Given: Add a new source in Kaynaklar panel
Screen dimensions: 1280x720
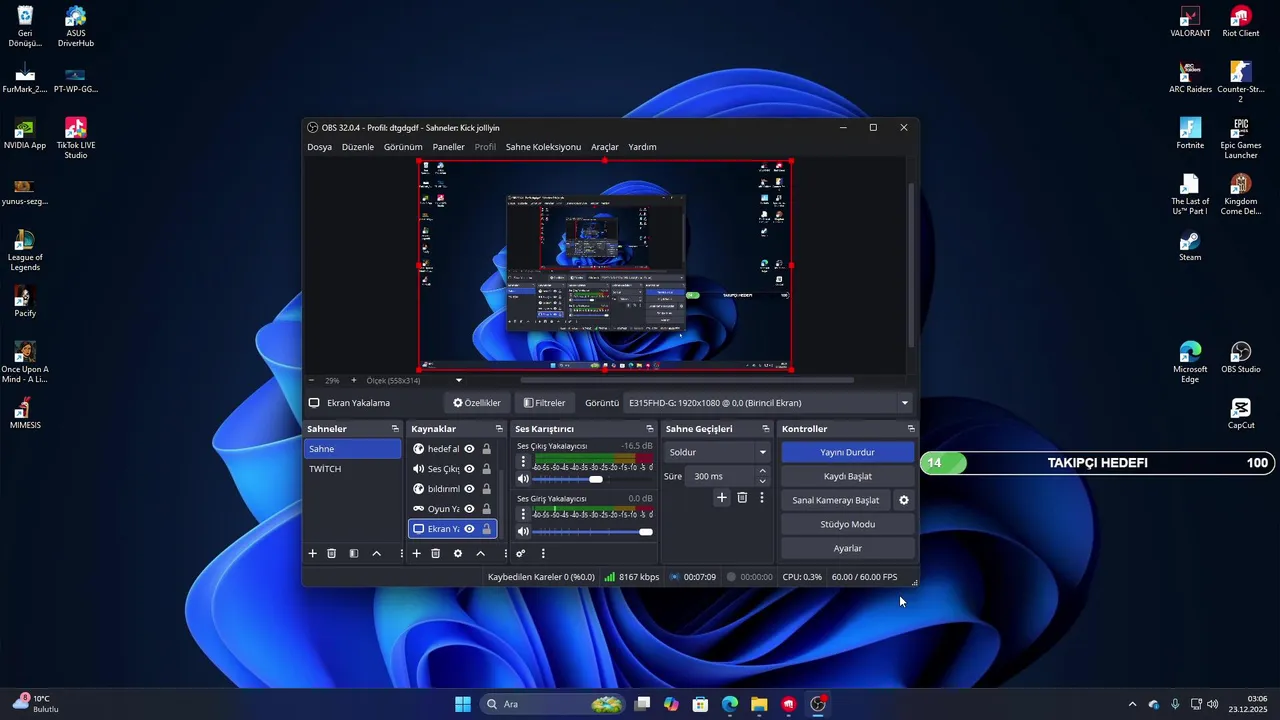Looking at the screenshot, I should coord(416,553).
